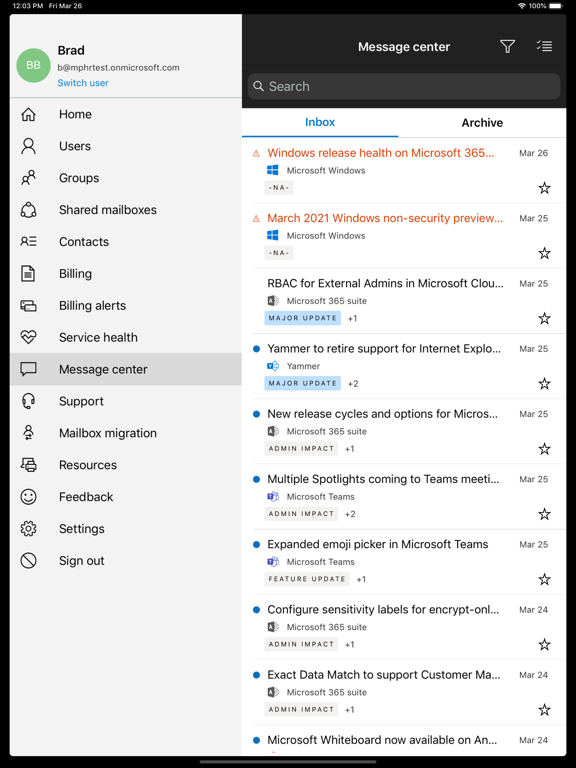Screen dimensions: 576x768
Task: Click FEATURE UPDATE tag on emoji picker message
Action: pyautogui.click(x=307, y=579)
